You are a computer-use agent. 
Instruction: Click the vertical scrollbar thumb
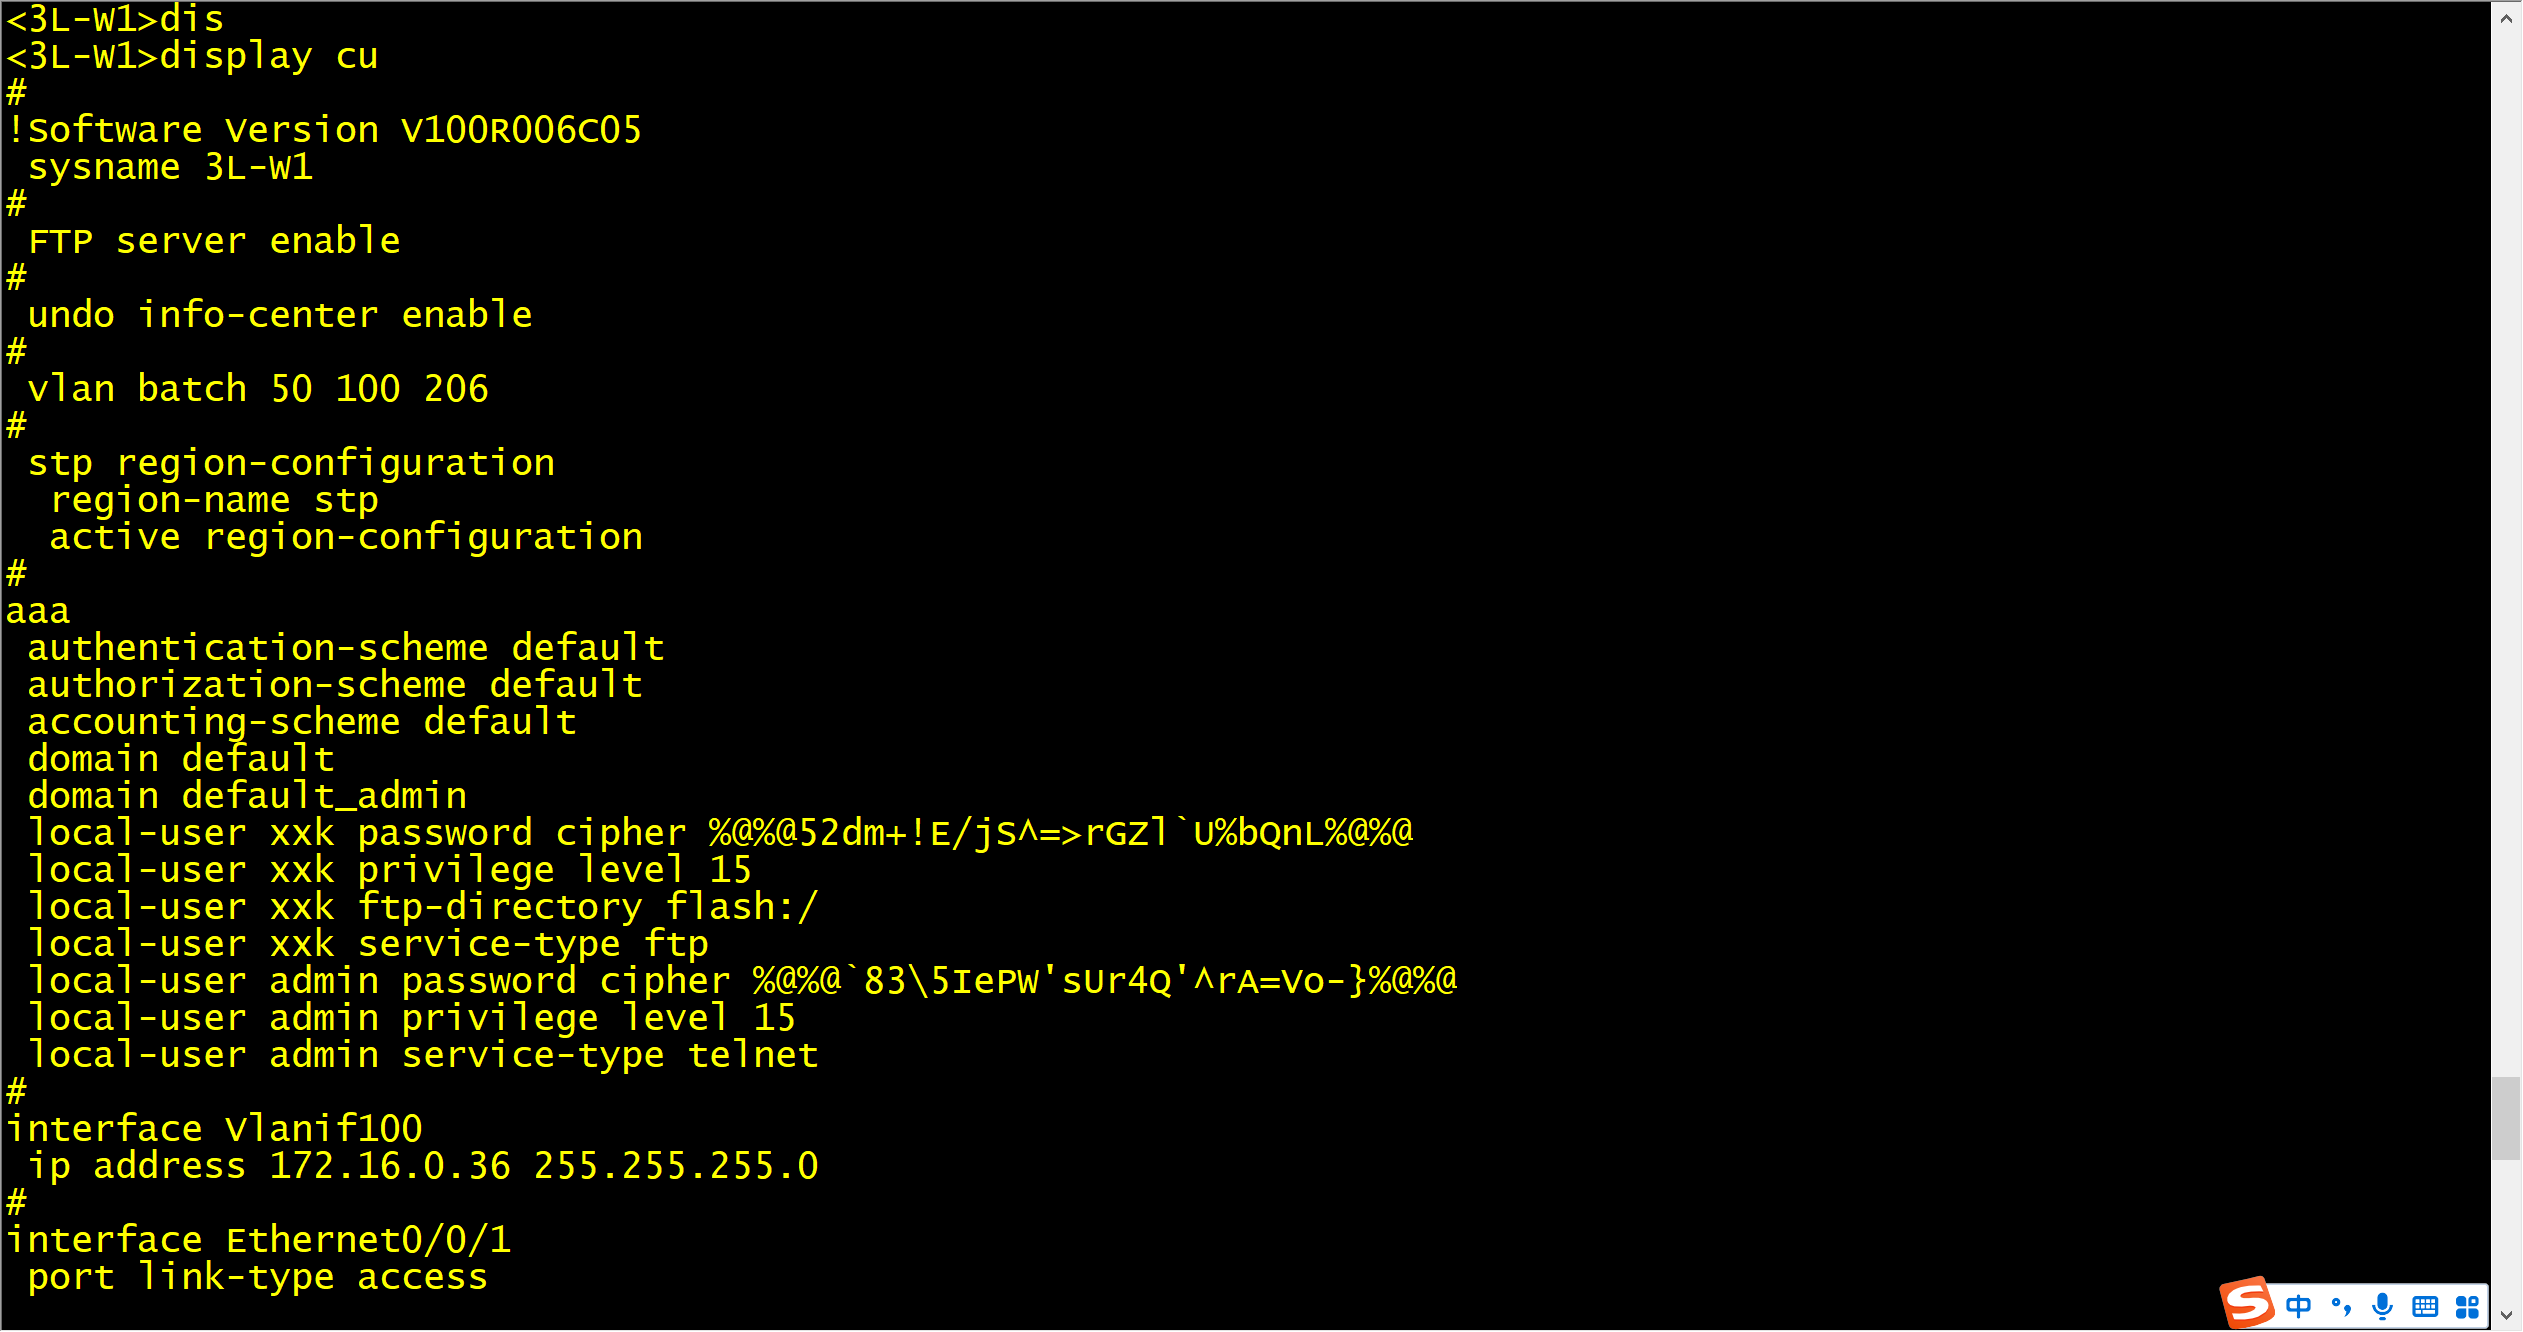tap(2506, 1118)
